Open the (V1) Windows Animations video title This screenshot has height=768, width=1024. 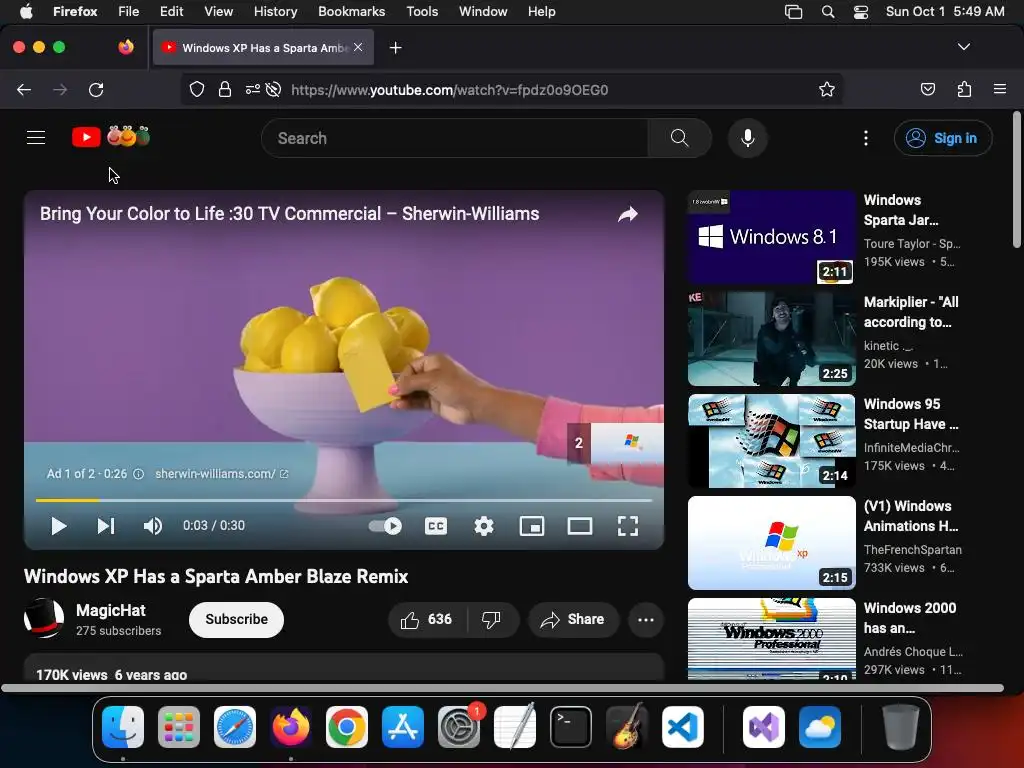click(911, 516)
